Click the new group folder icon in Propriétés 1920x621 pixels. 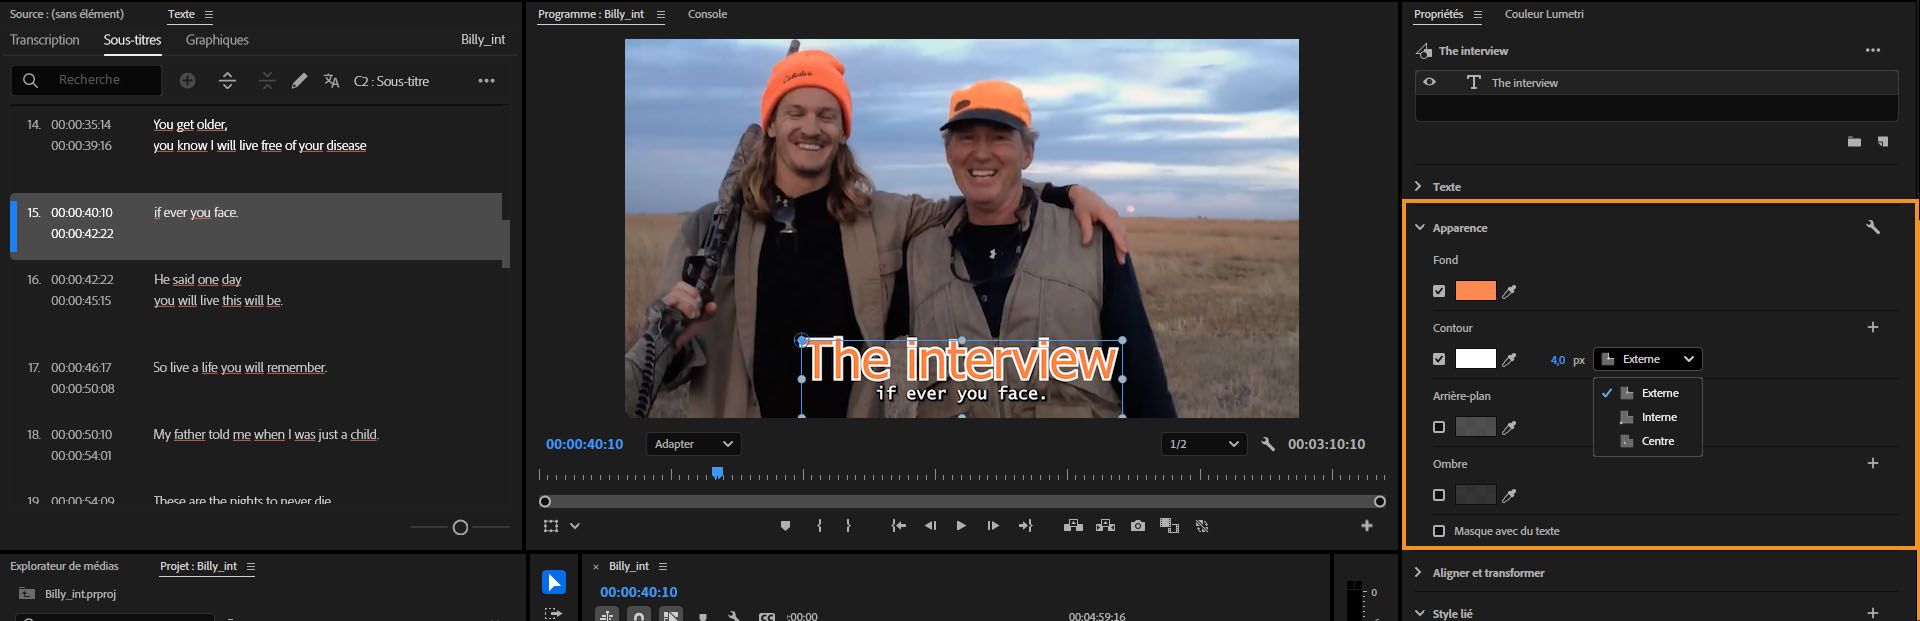pos(1854,142)
